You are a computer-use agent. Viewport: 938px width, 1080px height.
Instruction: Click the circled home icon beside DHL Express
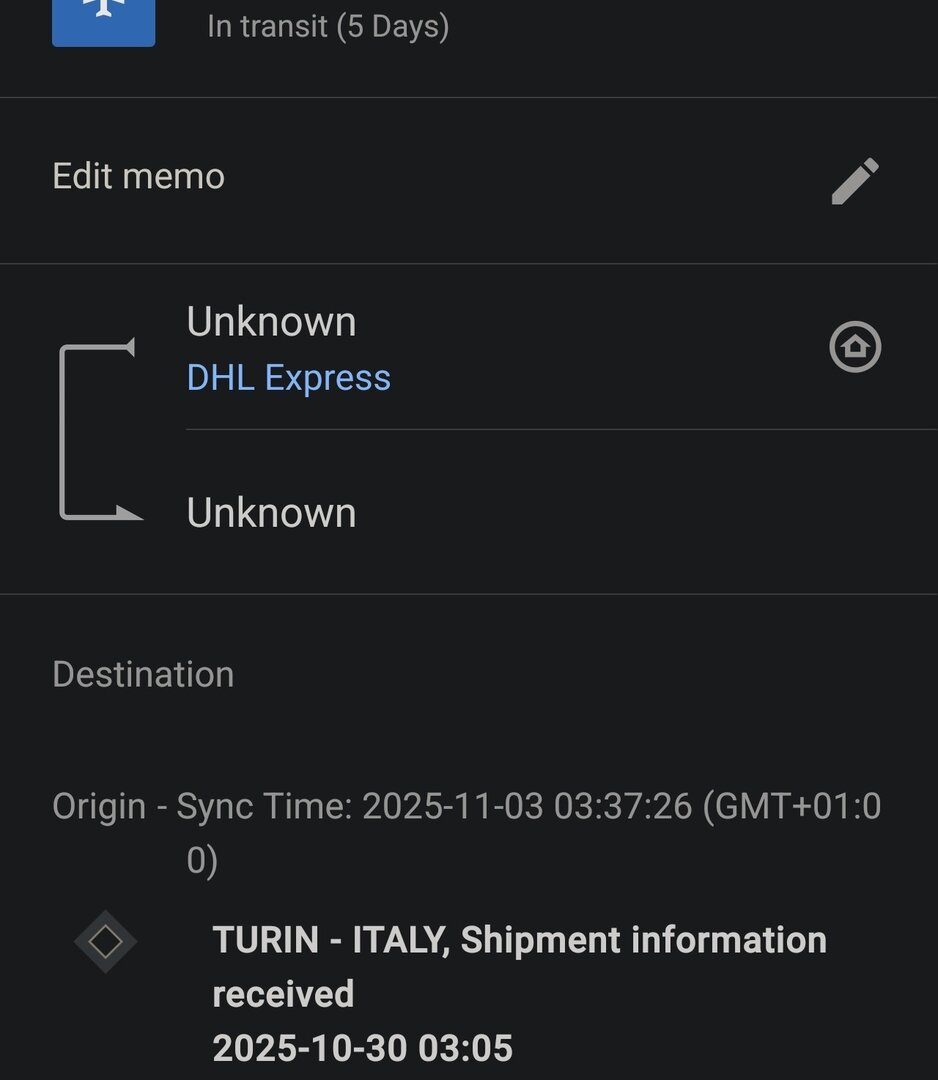click(x=855, y=347)
